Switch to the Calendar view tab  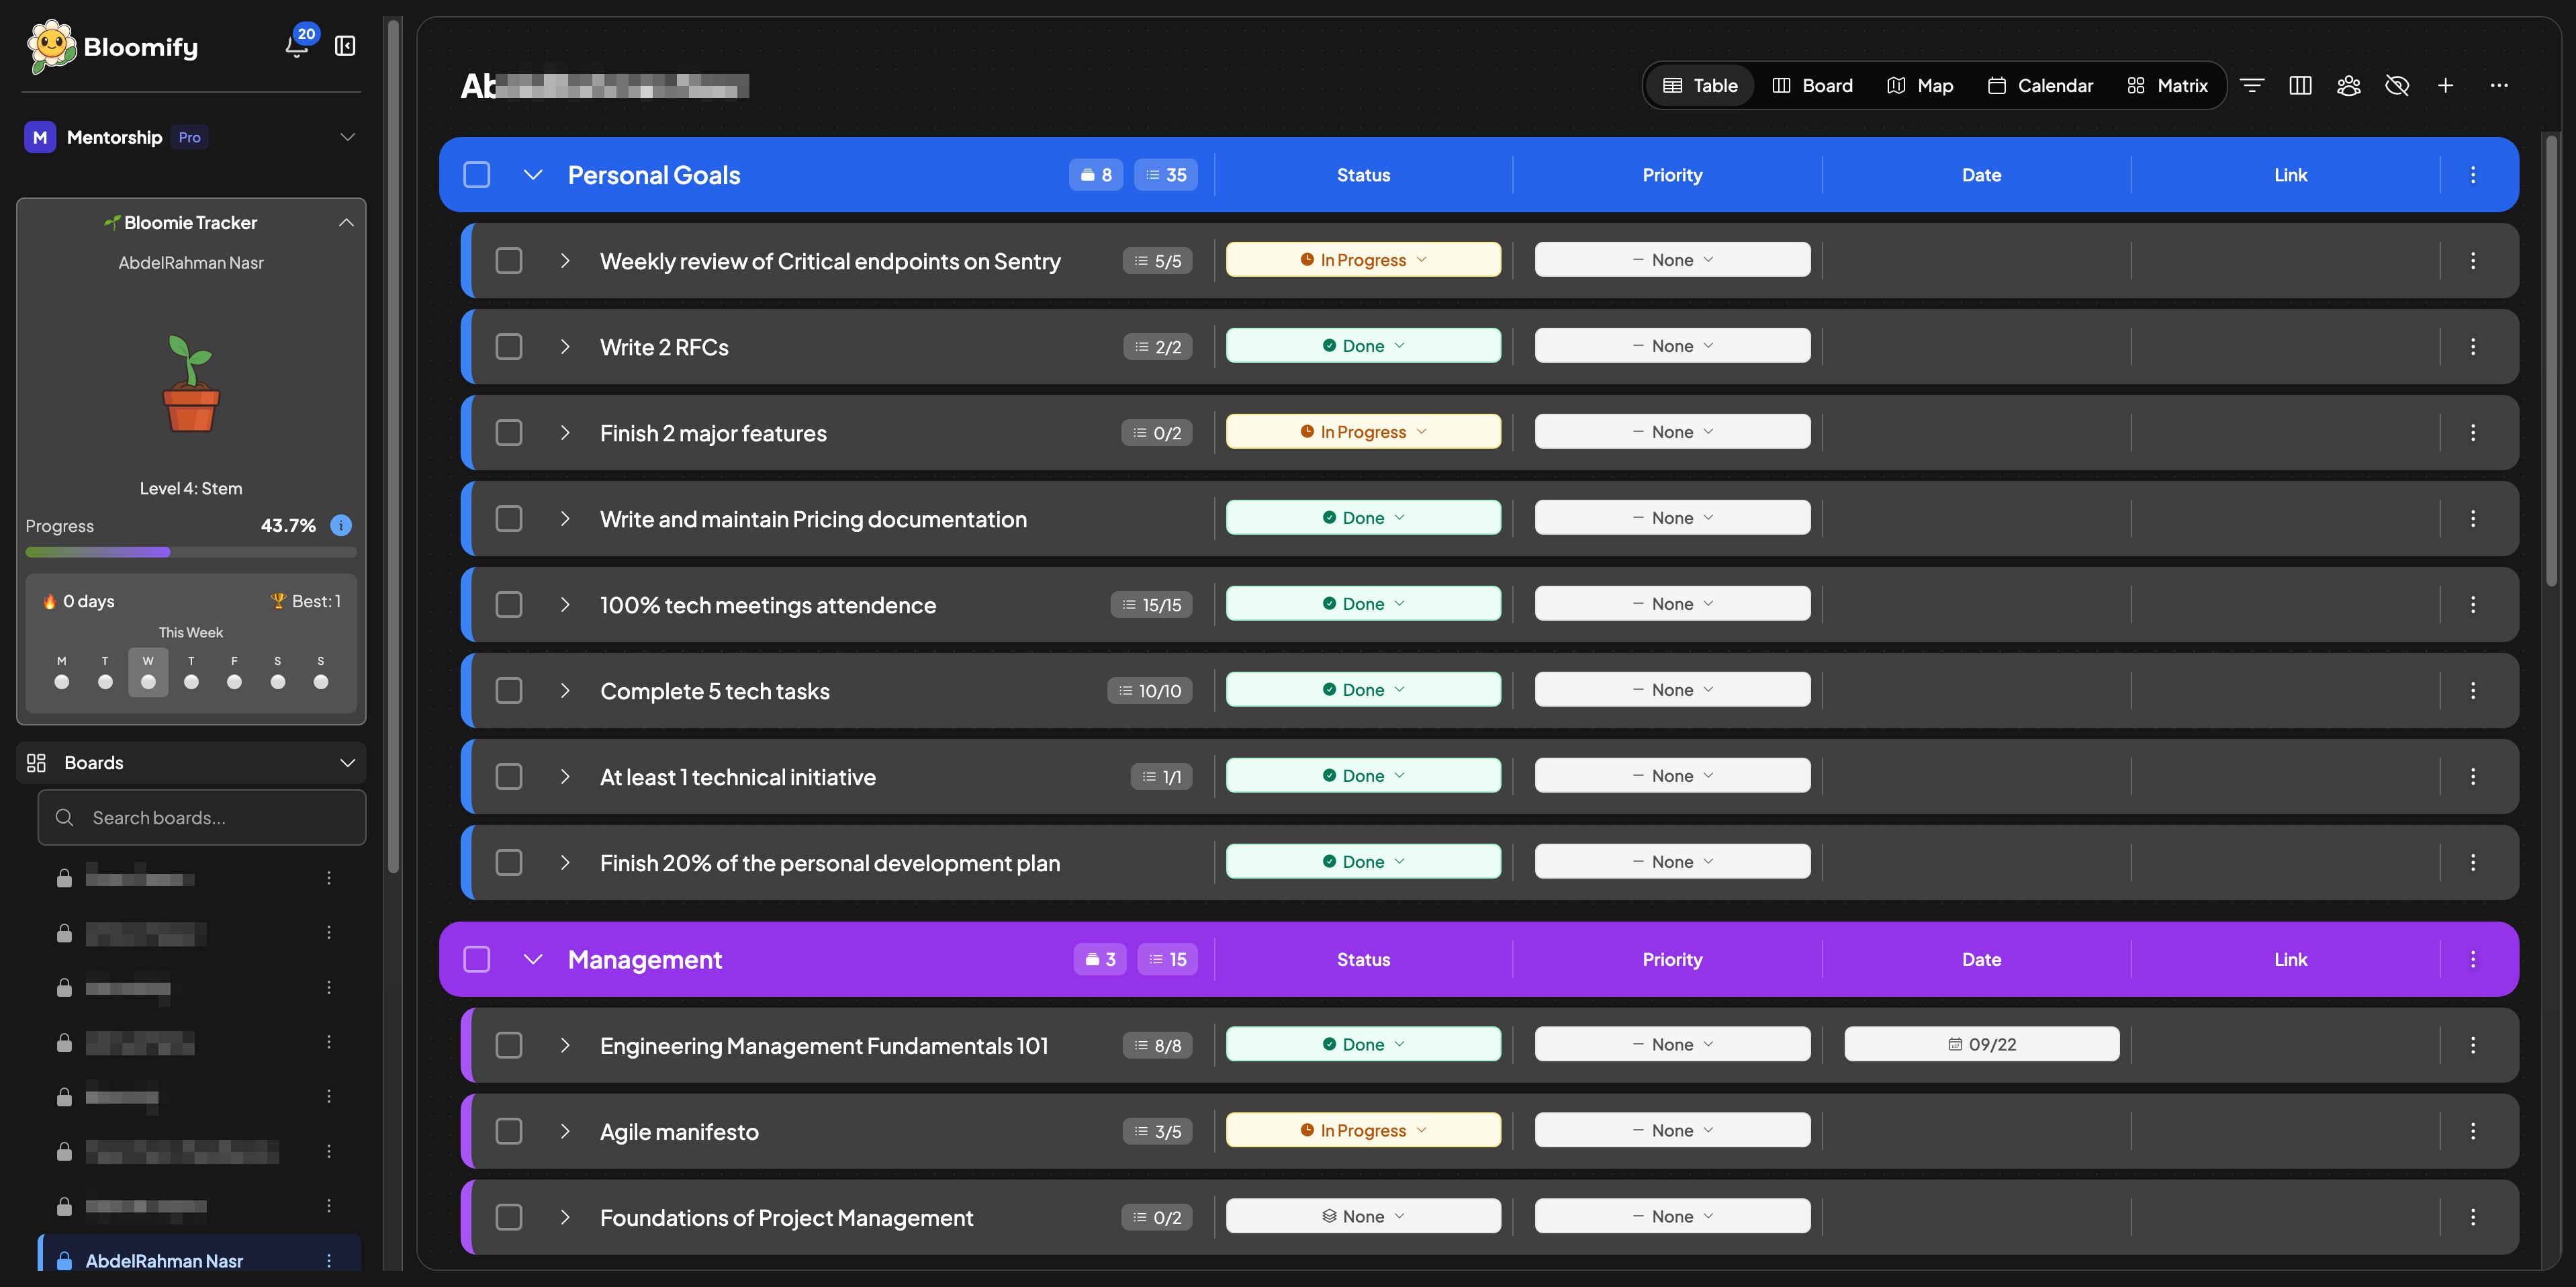click(2040, 85)
